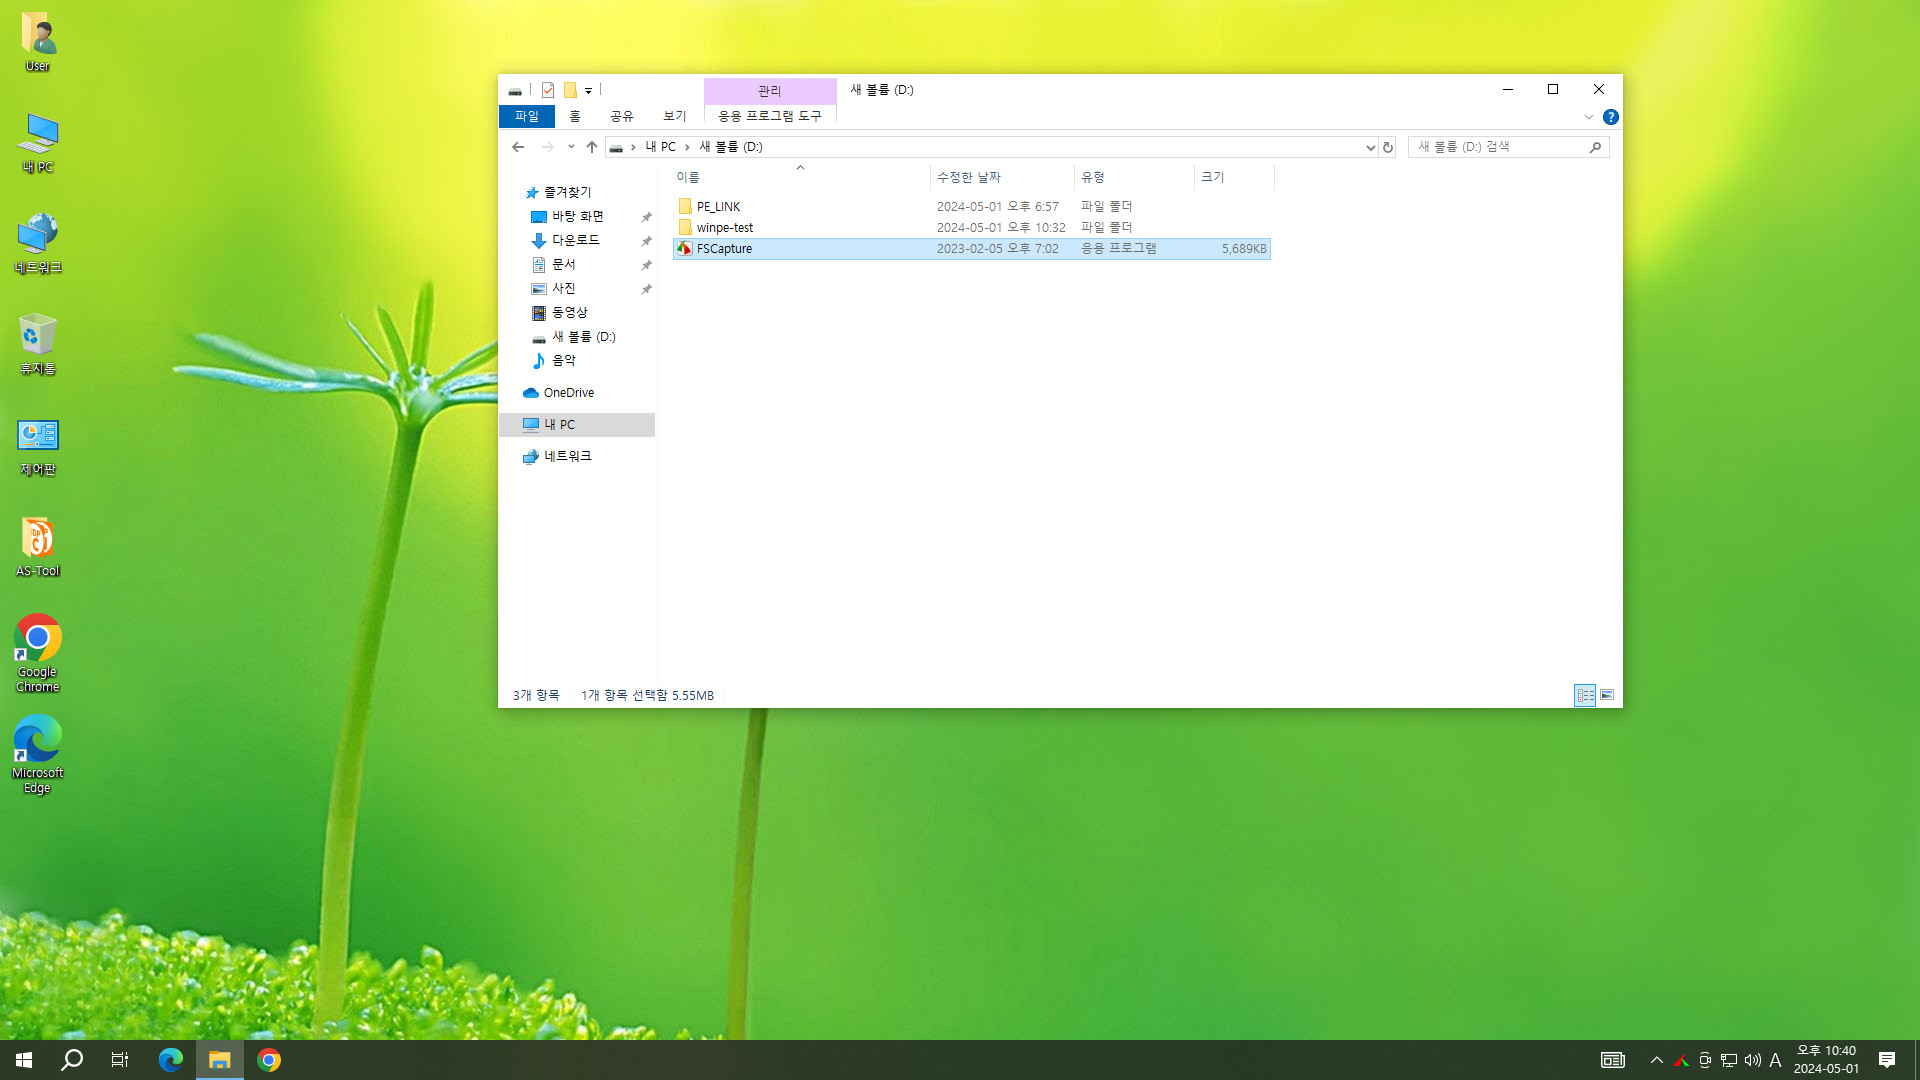
Task: Open the Windows Start menu
Action: point(24,1060)
